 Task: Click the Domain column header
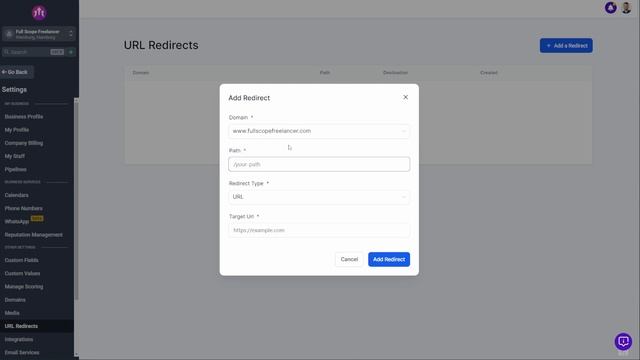(x=141, y=73)
